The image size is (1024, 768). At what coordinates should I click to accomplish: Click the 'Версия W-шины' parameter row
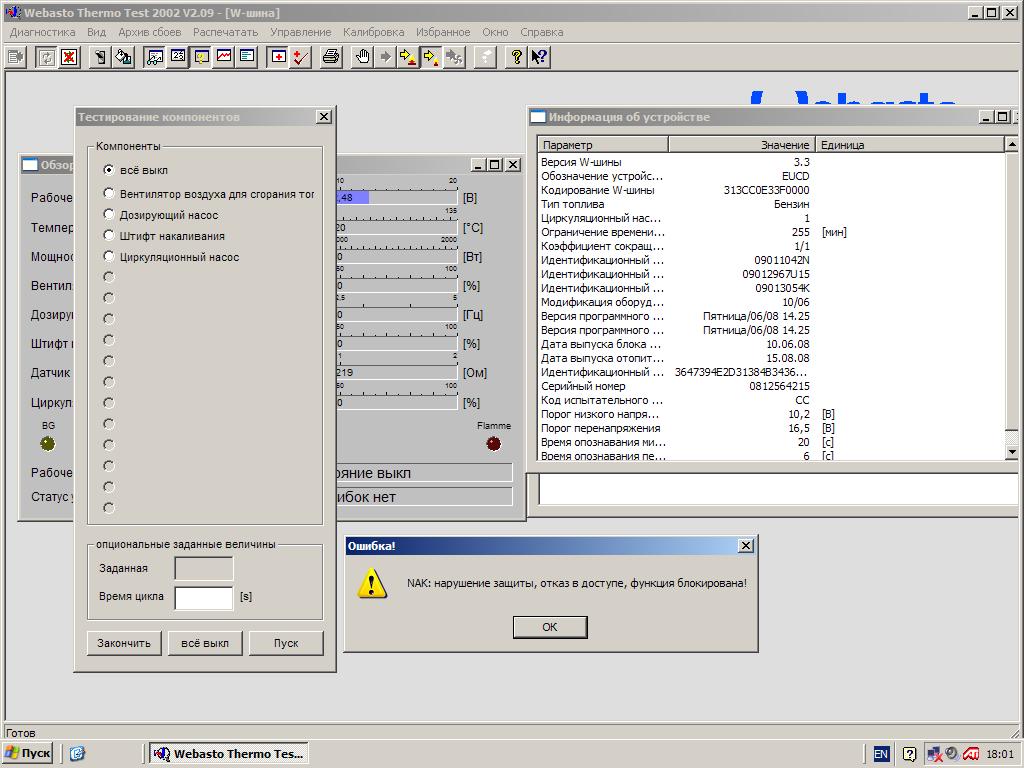click(x=771, y=162)
